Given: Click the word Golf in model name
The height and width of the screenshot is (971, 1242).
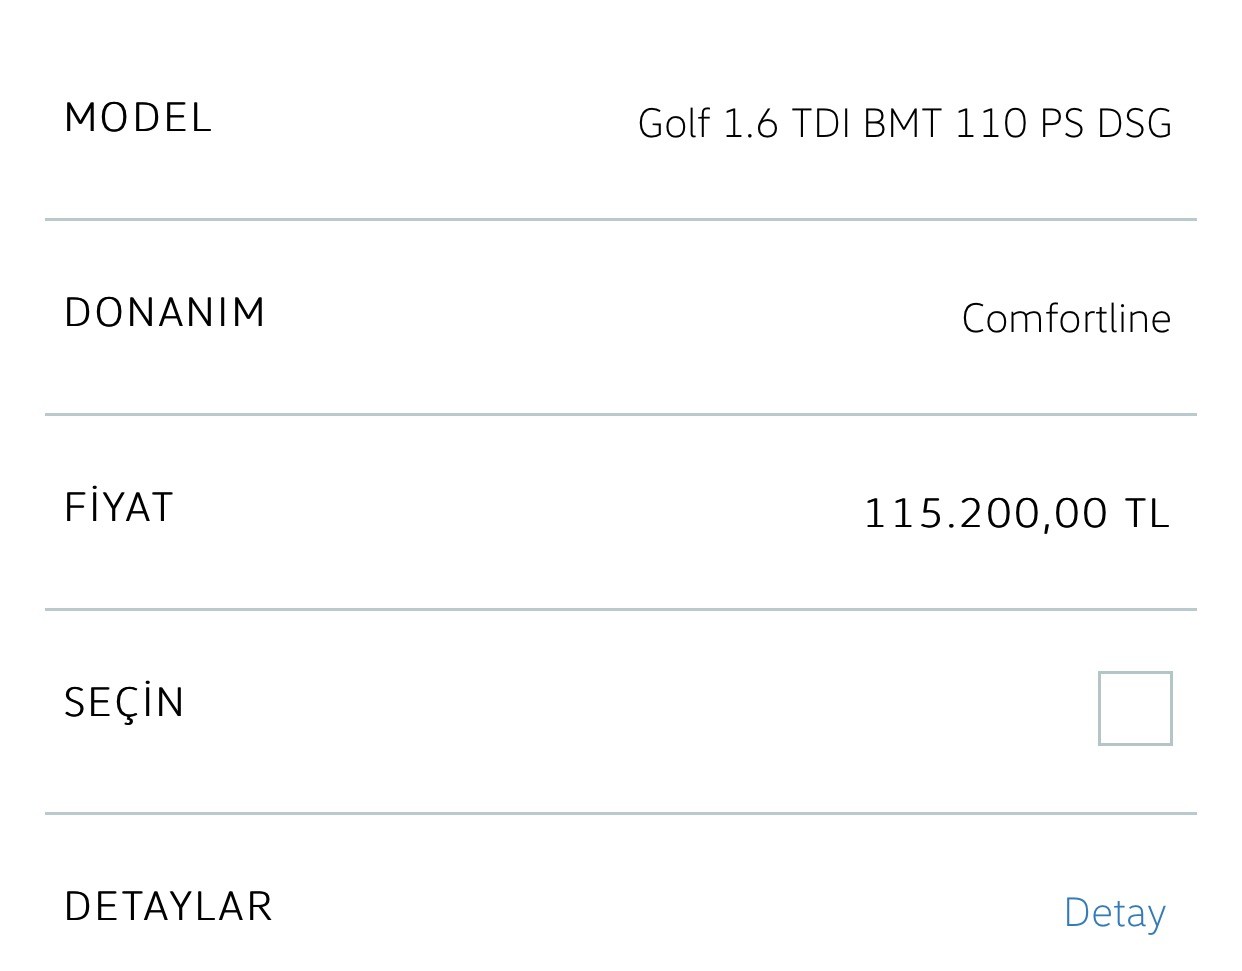Looking at the screenshot, I should [674, 123].
